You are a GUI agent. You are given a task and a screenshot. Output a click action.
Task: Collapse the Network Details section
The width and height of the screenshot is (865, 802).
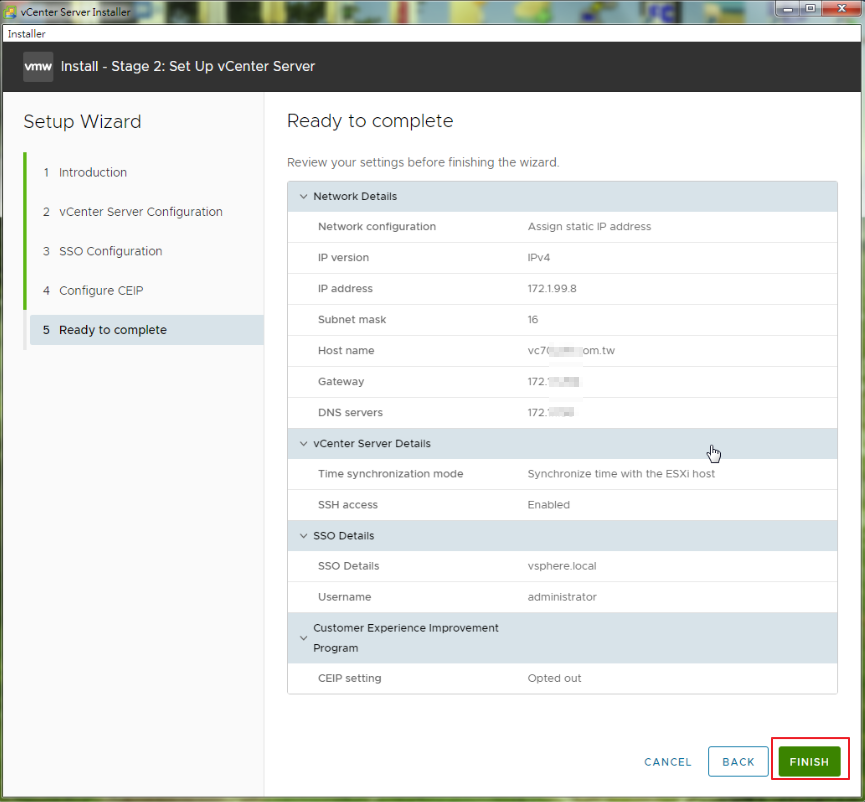[x=303, y=196]
